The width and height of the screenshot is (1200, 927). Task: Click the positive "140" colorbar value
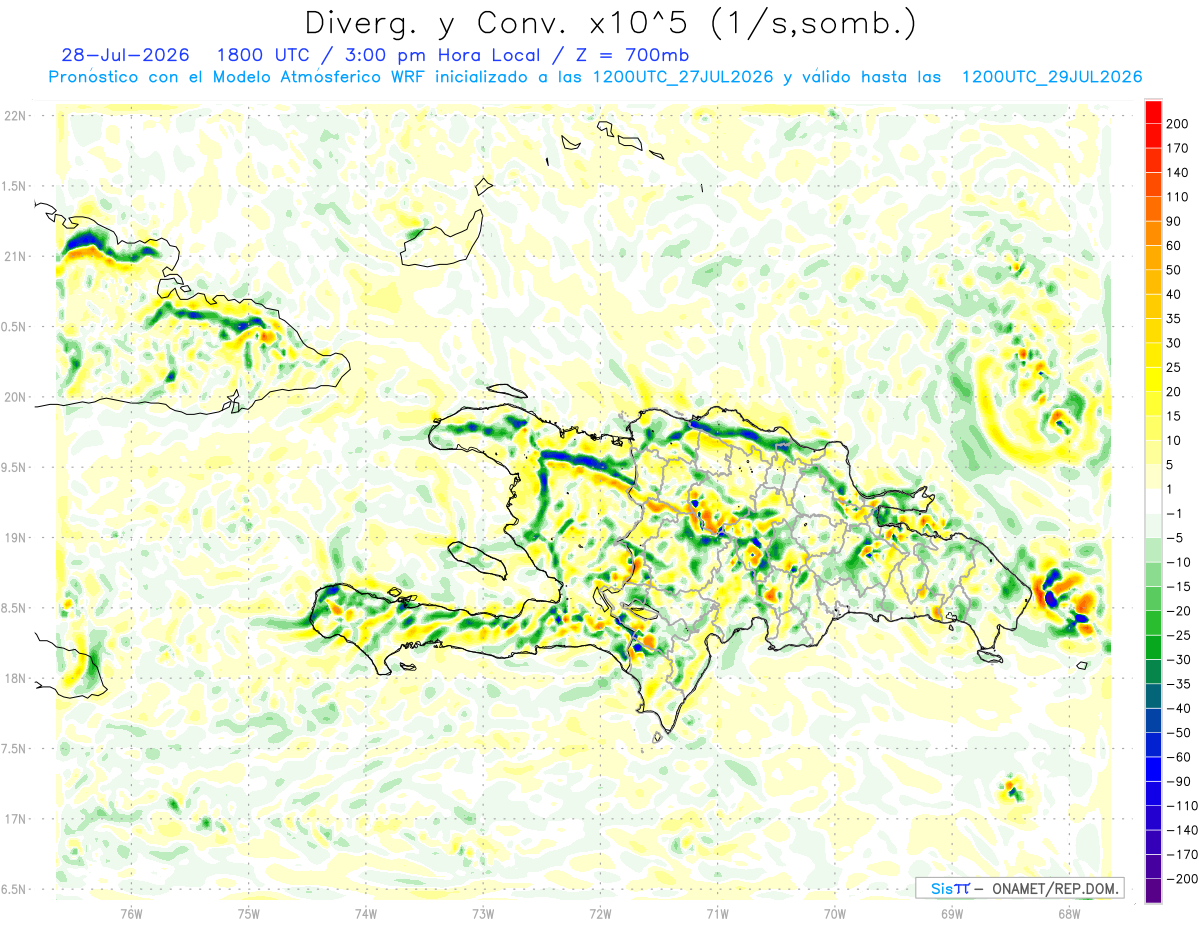click(1177, 172)
